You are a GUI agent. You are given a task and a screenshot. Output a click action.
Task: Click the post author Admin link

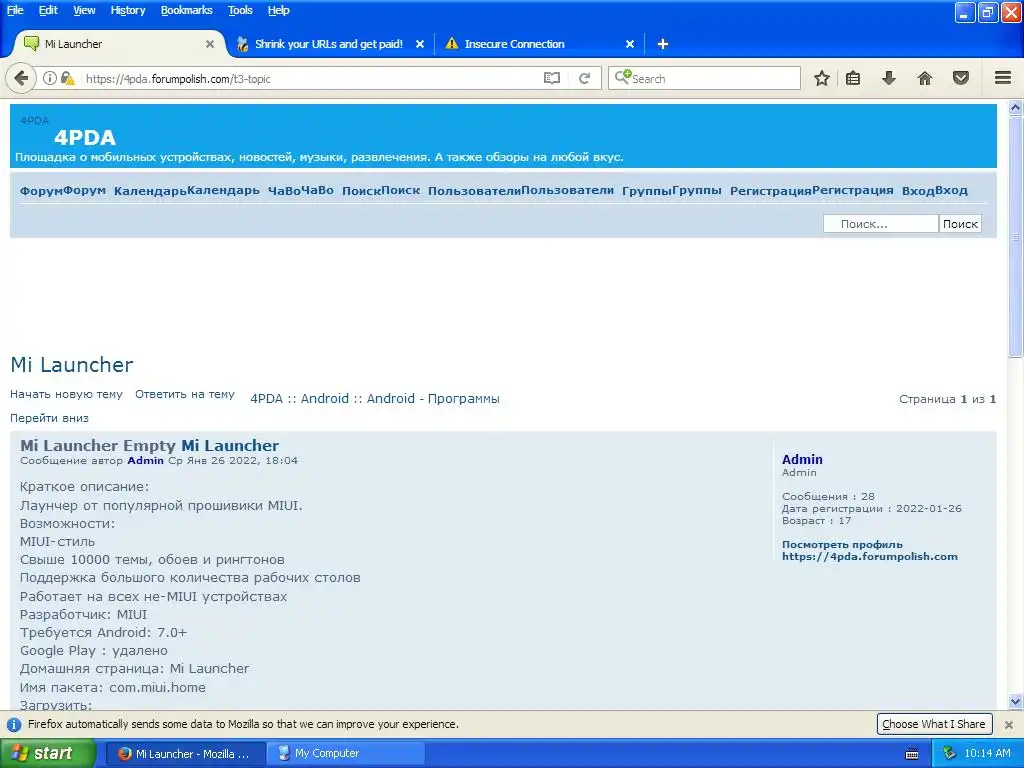(x=145, y=460)
